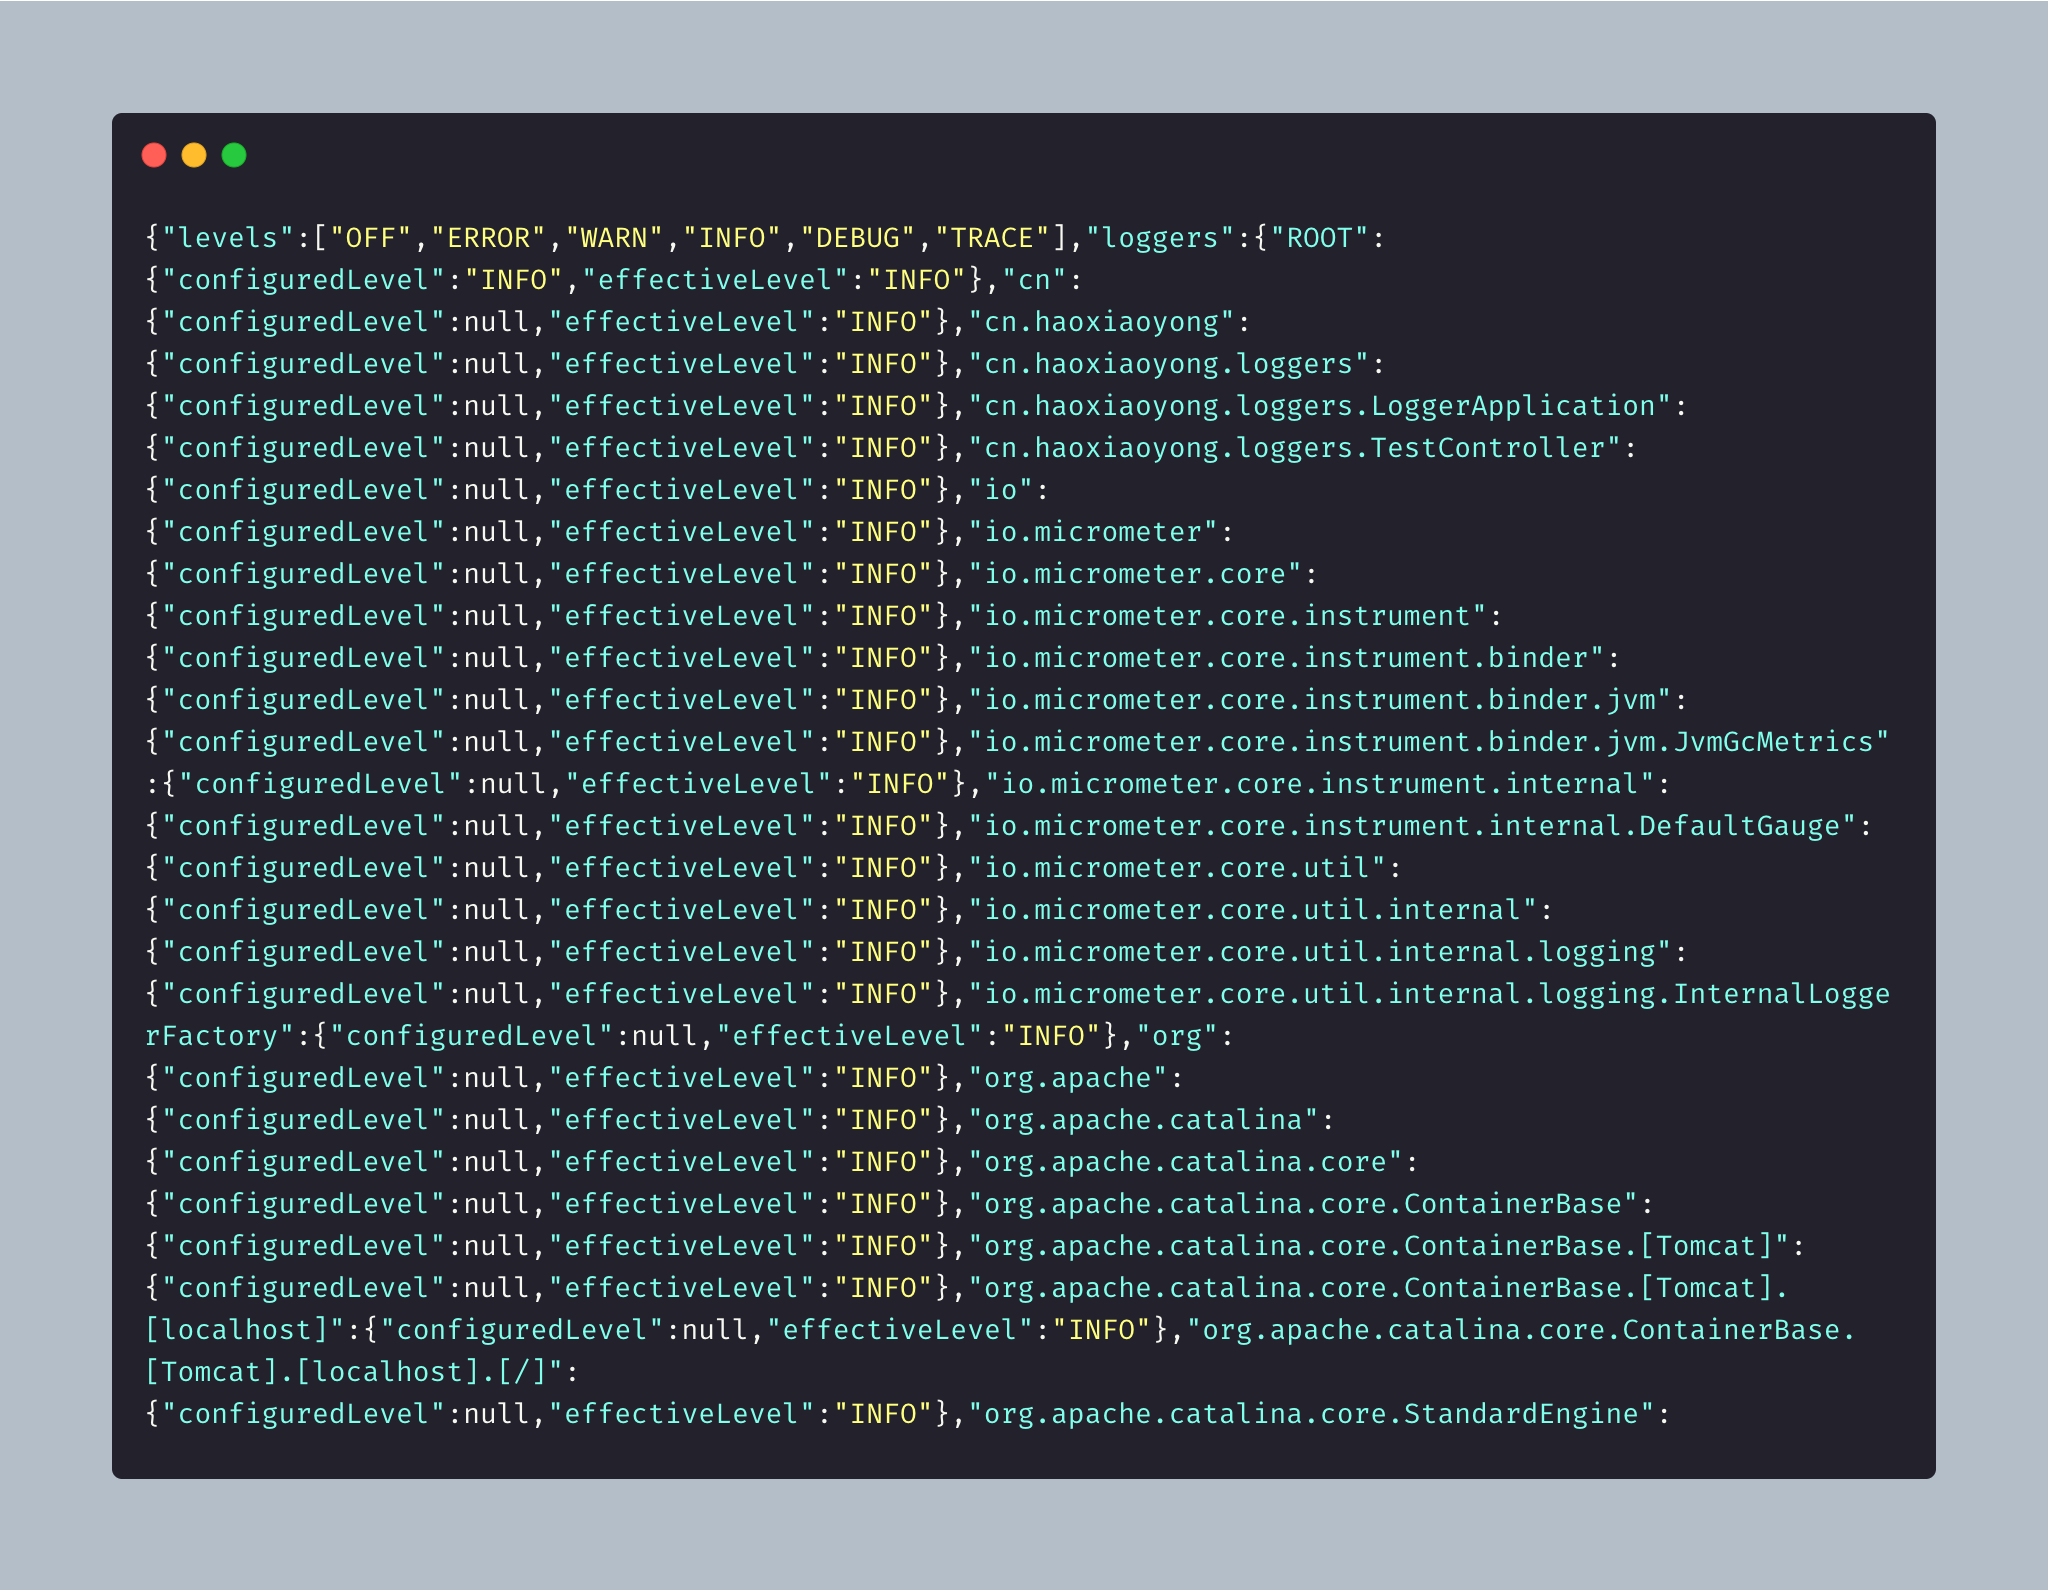Click "io.micrometer.core.instrument.binder" logger name
2048x1590 pixels.
(1287, 658)
